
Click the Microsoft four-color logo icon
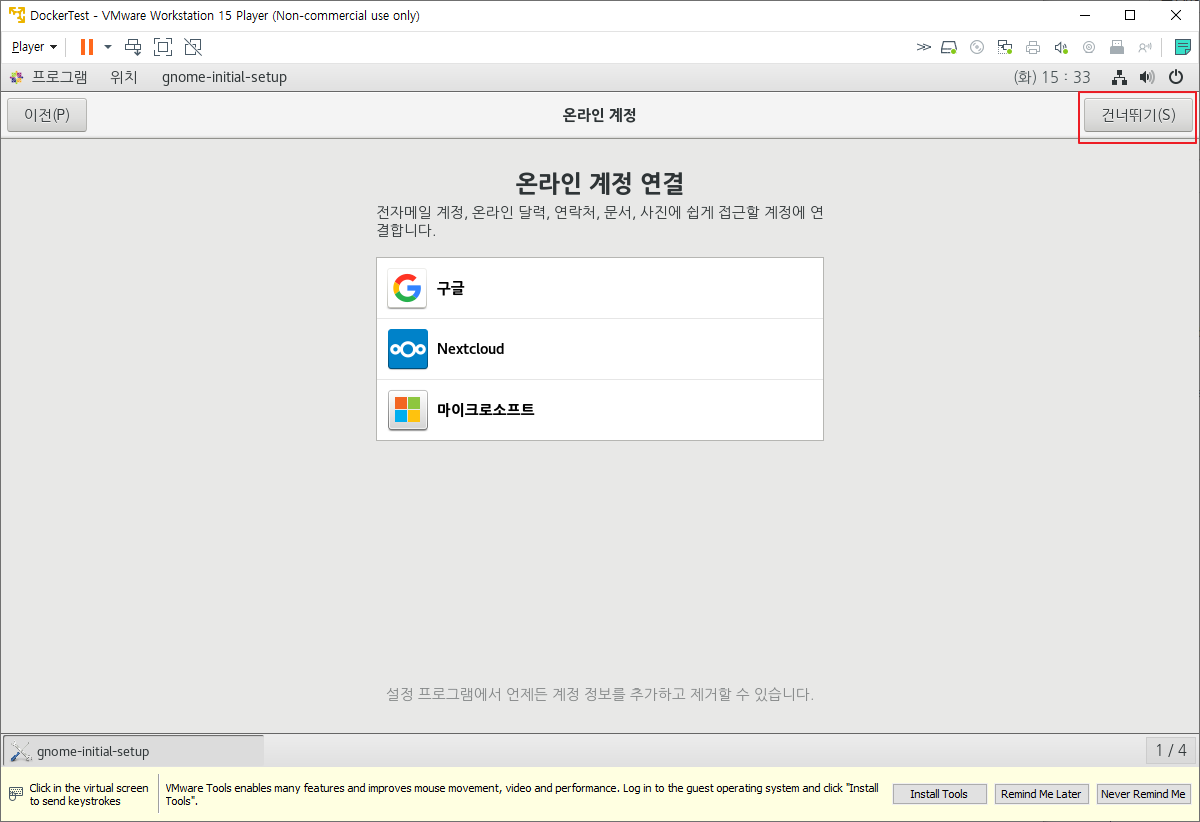pos(407,410)
